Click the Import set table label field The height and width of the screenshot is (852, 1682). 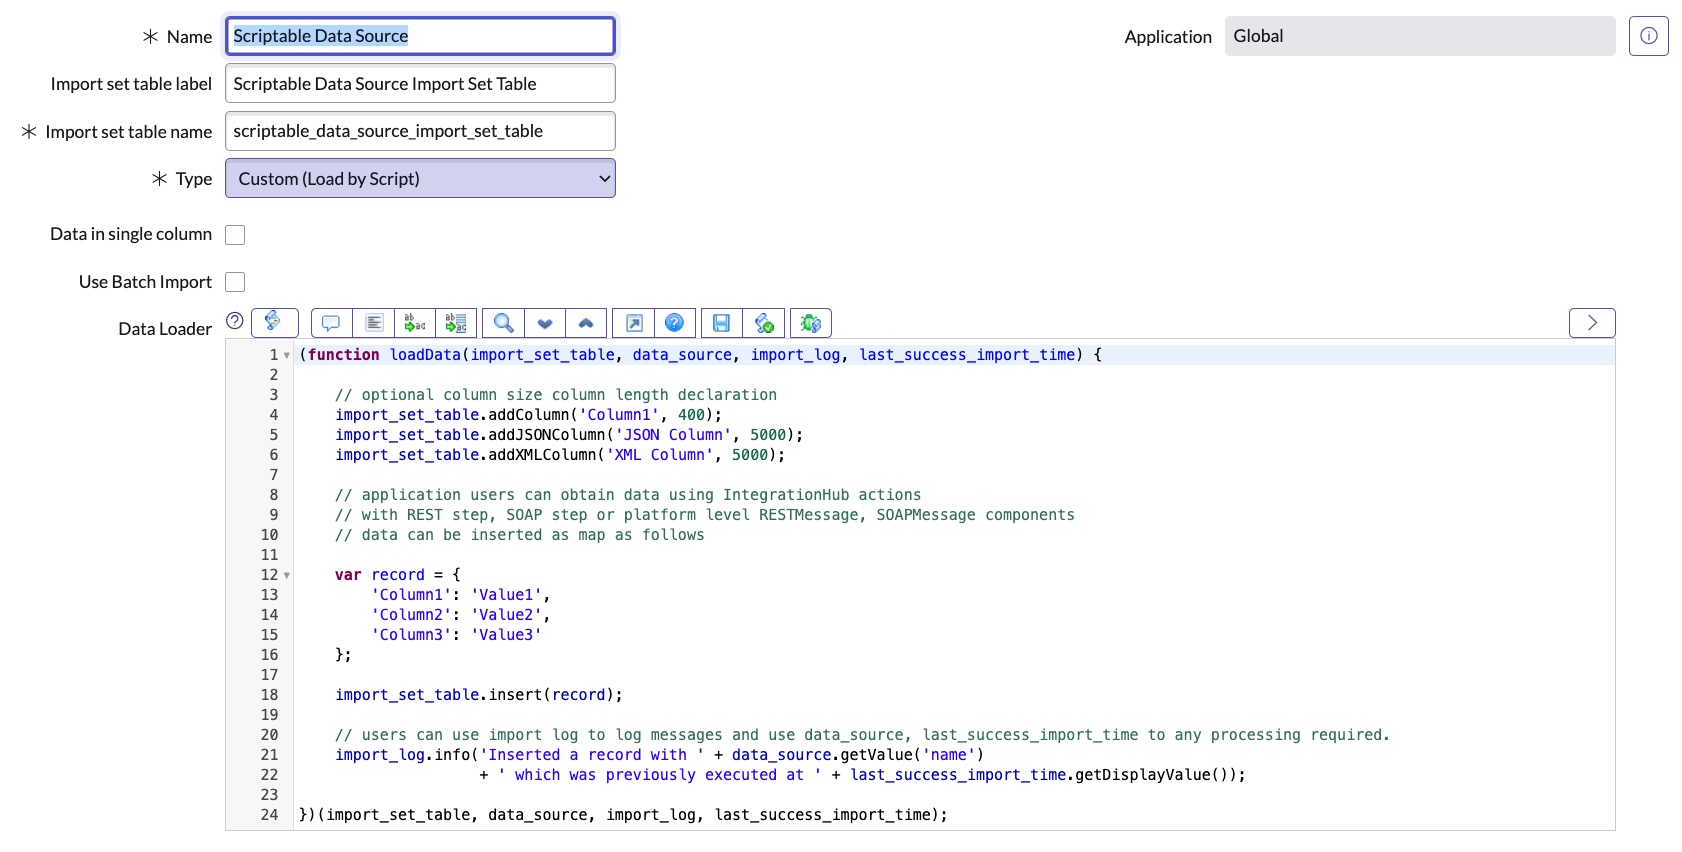420,83
